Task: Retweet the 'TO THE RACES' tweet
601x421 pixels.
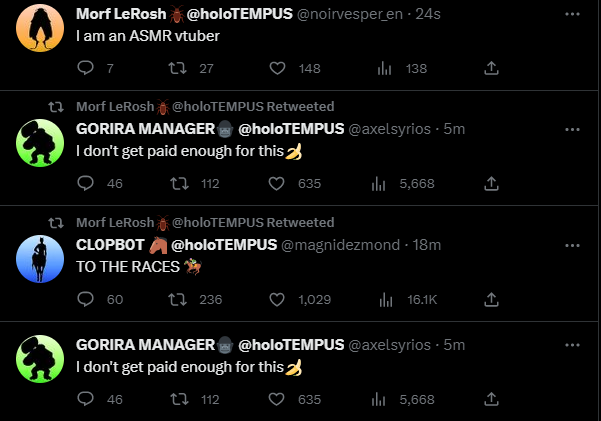Action: (x=177, y=299)
